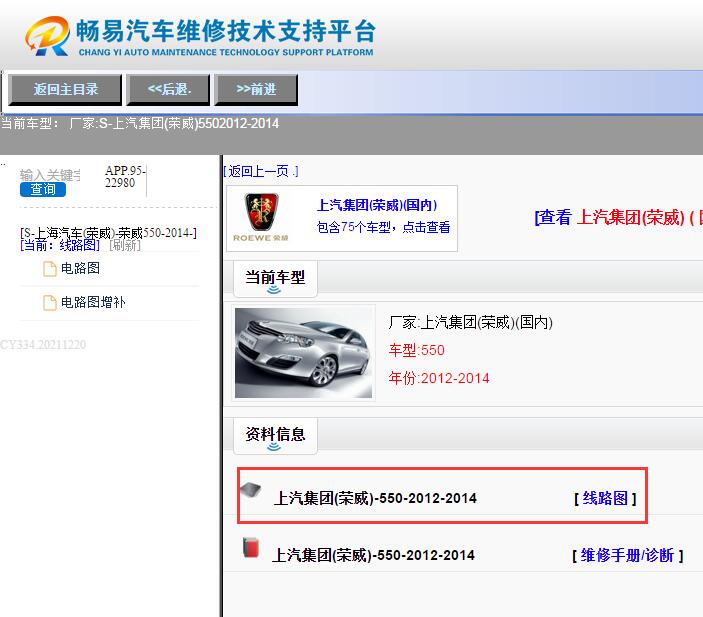Click the red 车型:550 text
The height and width of the screenshot is (617, 703).
417,350
